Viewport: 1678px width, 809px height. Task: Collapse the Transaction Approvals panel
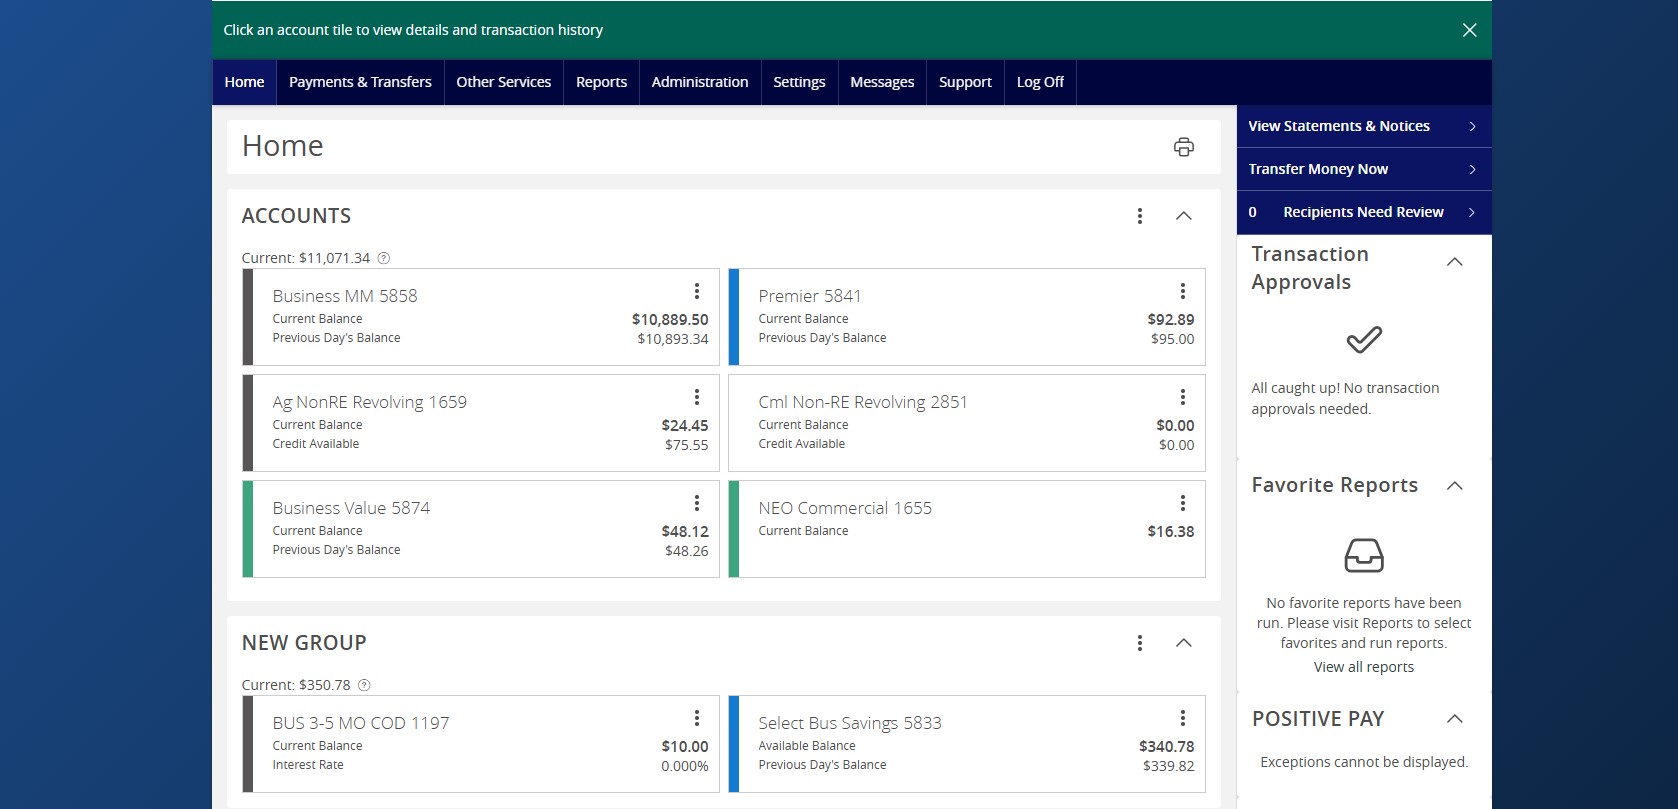[1455, 262]
